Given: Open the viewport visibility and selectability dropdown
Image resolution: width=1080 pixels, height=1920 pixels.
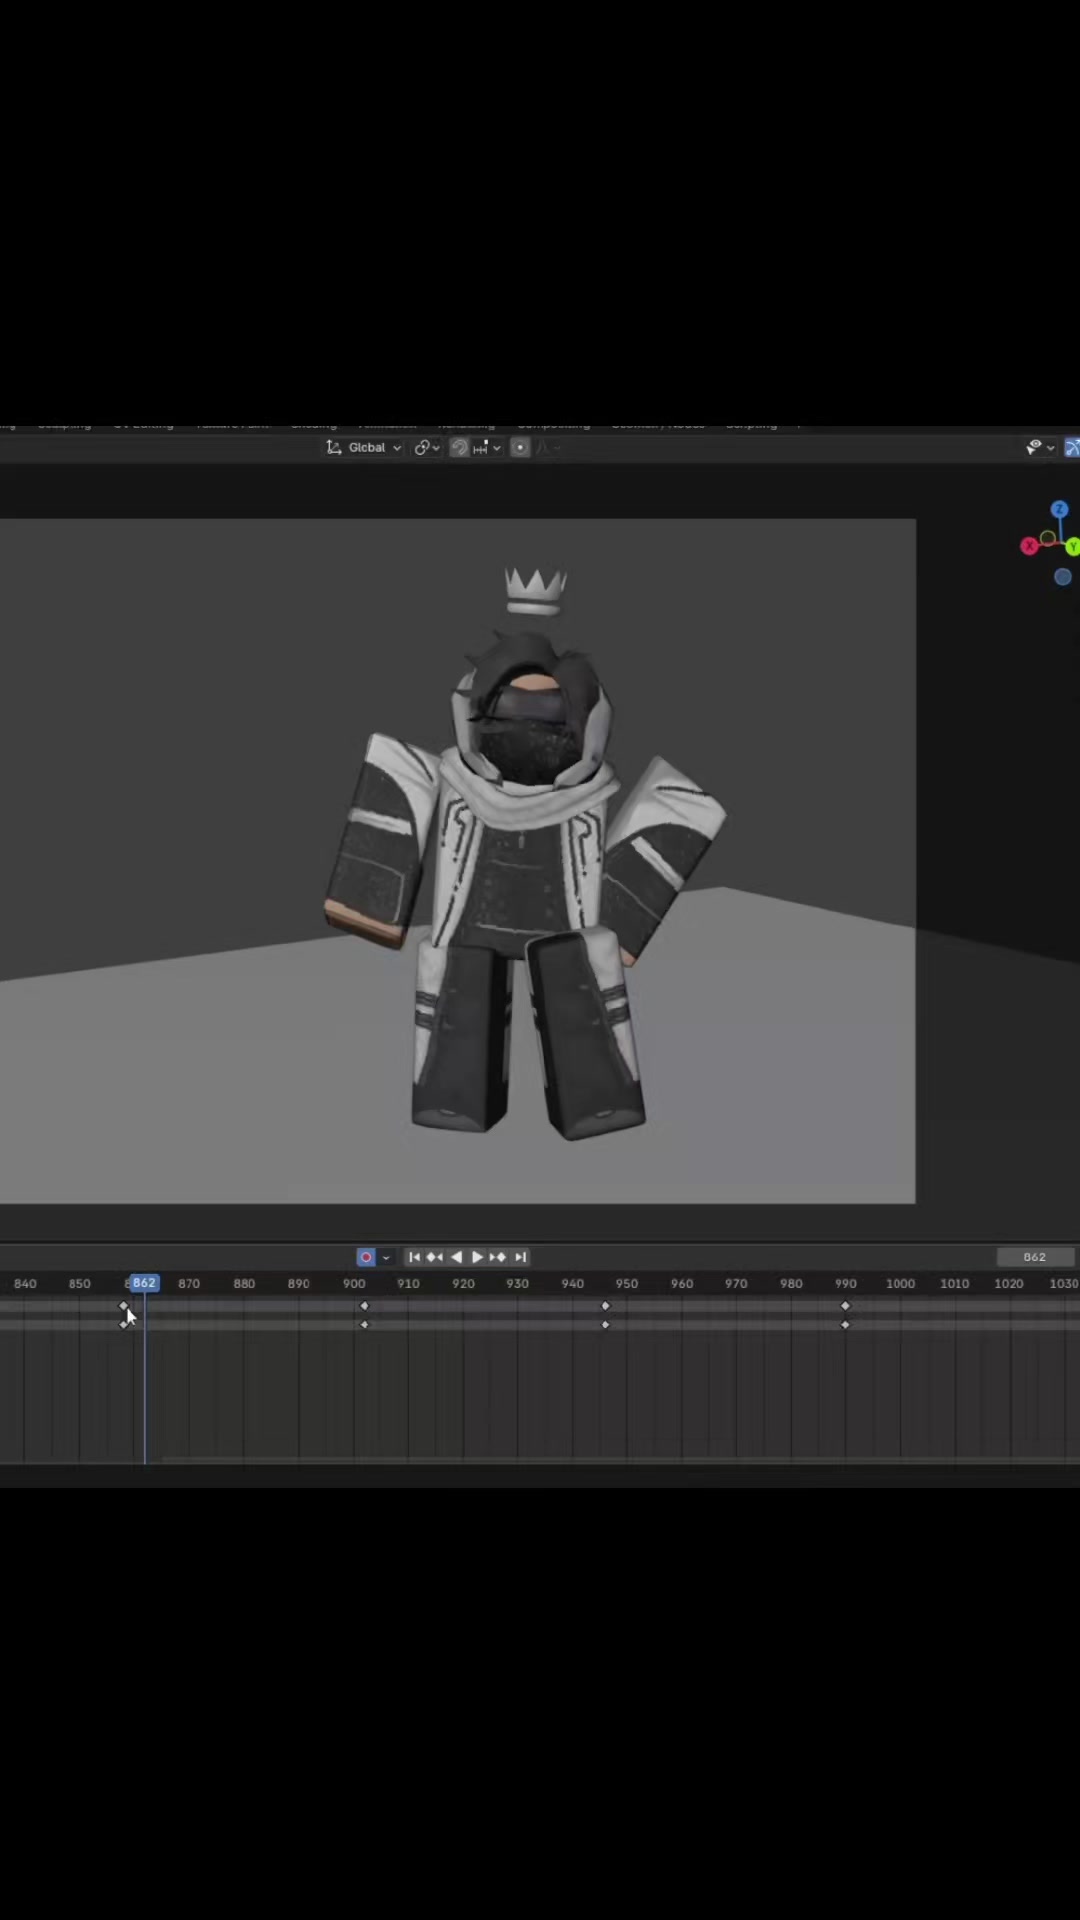Looking at the screenshot, I should point(1040,447).
